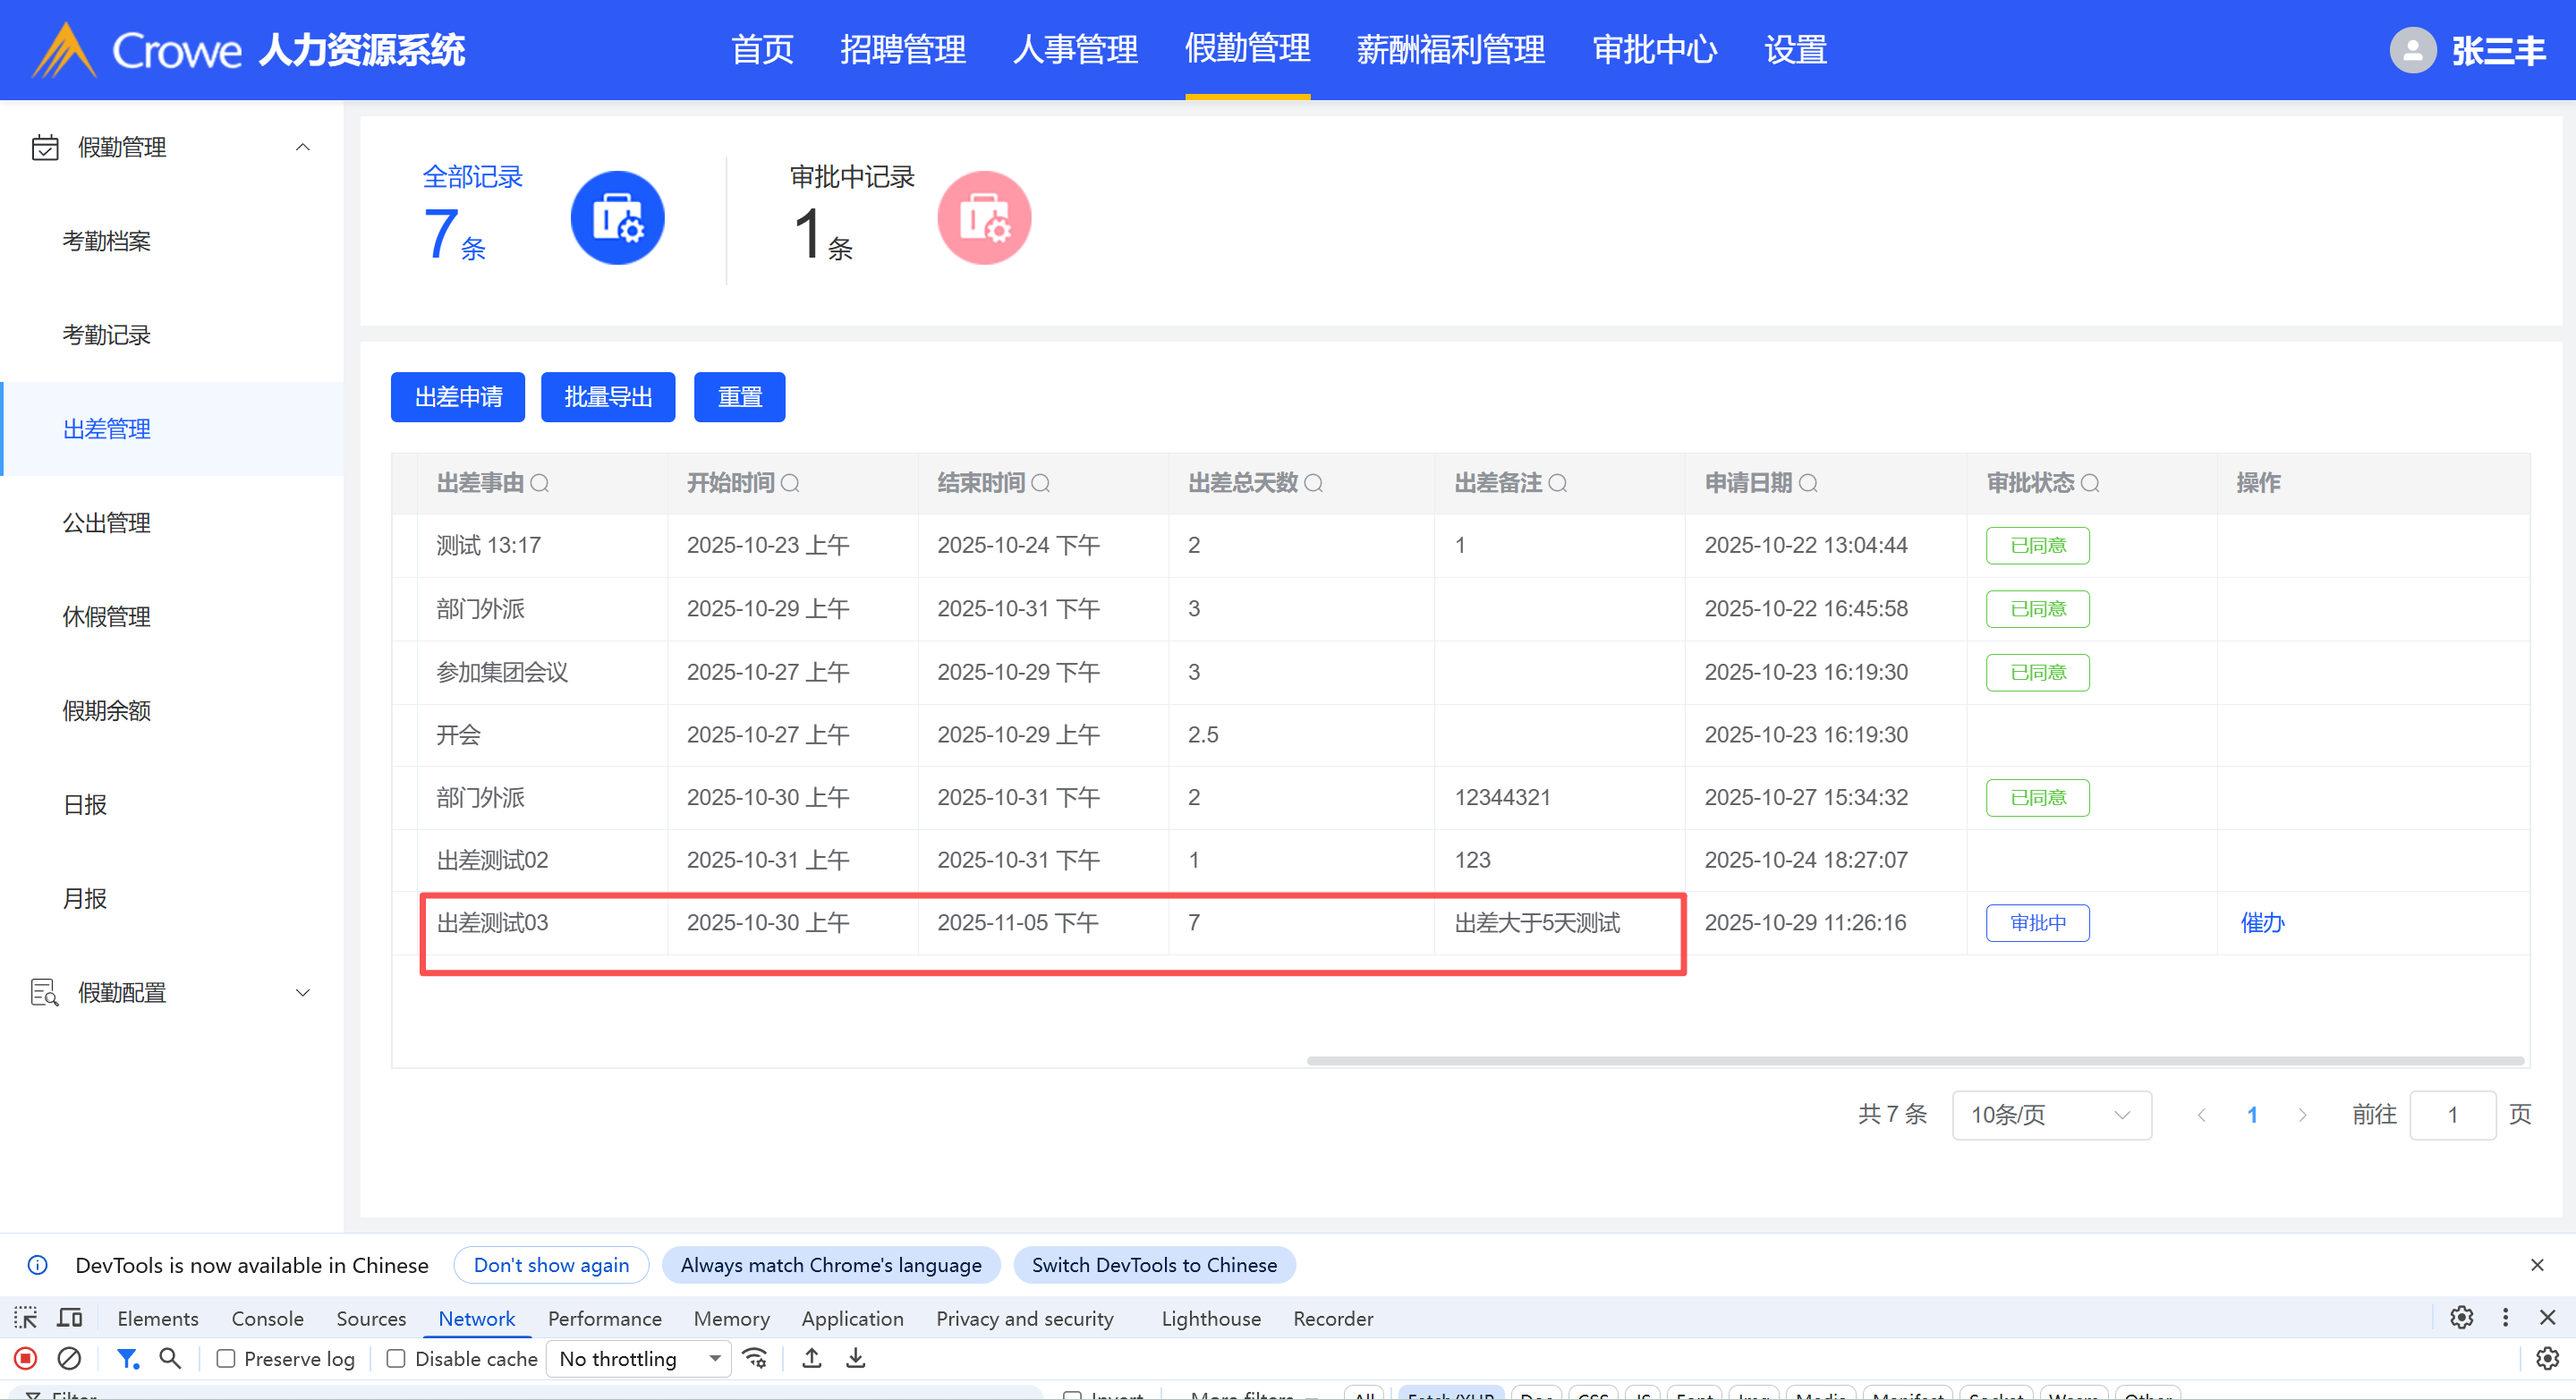Click the search icon beside 出差事由 column
2576x1400 pixels.
pos(540,483)
